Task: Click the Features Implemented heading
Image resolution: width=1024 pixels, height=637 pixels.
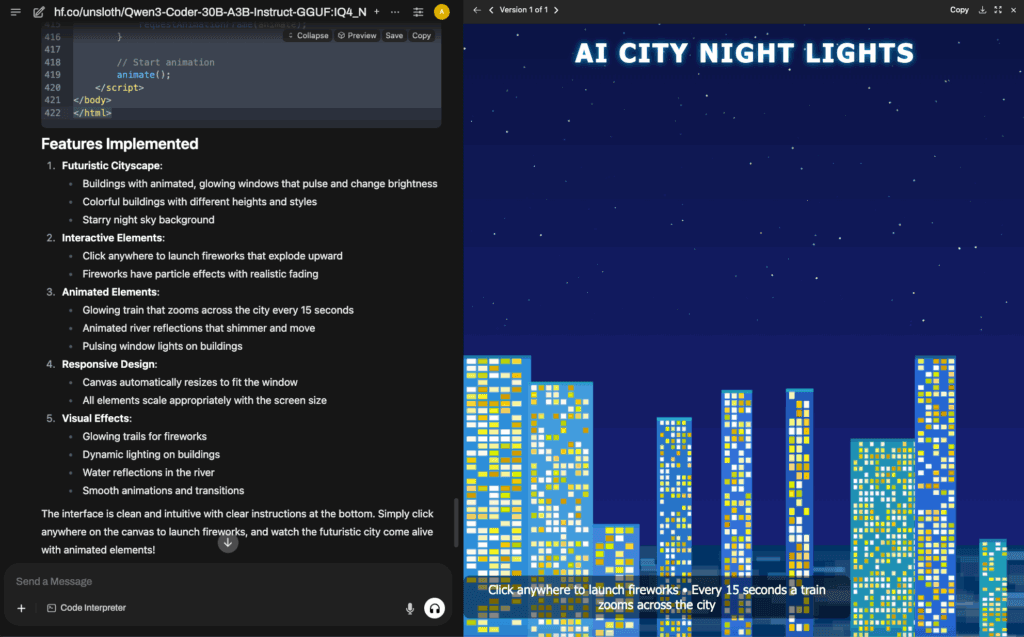Action: click(x=120, y=144)
